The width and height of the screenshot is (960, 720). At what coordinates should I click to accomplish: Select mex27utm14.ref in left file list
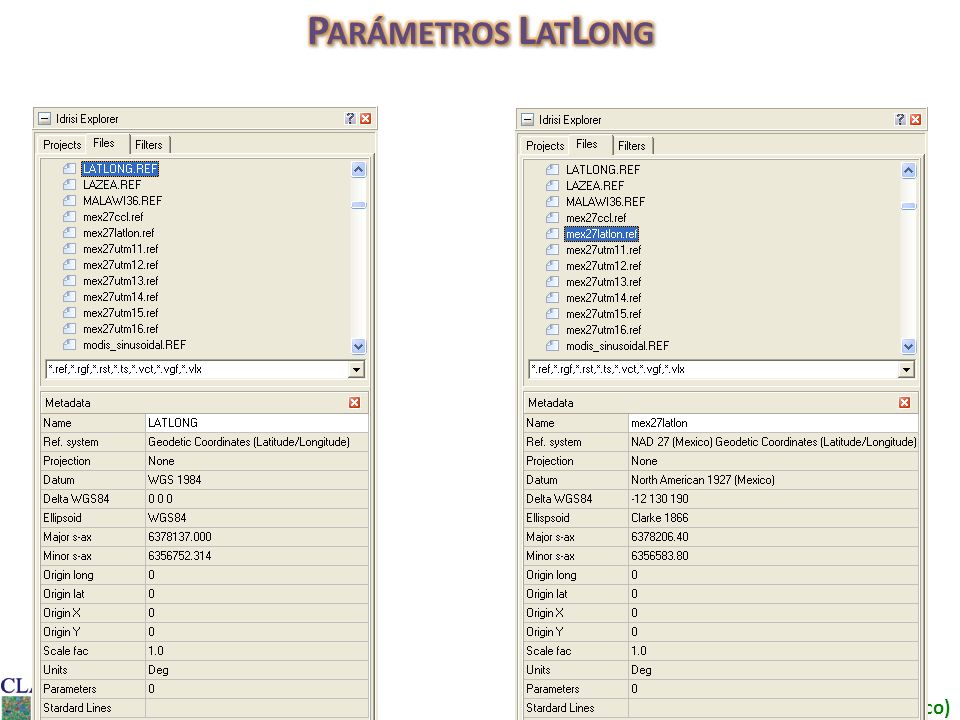coord(121,296)
